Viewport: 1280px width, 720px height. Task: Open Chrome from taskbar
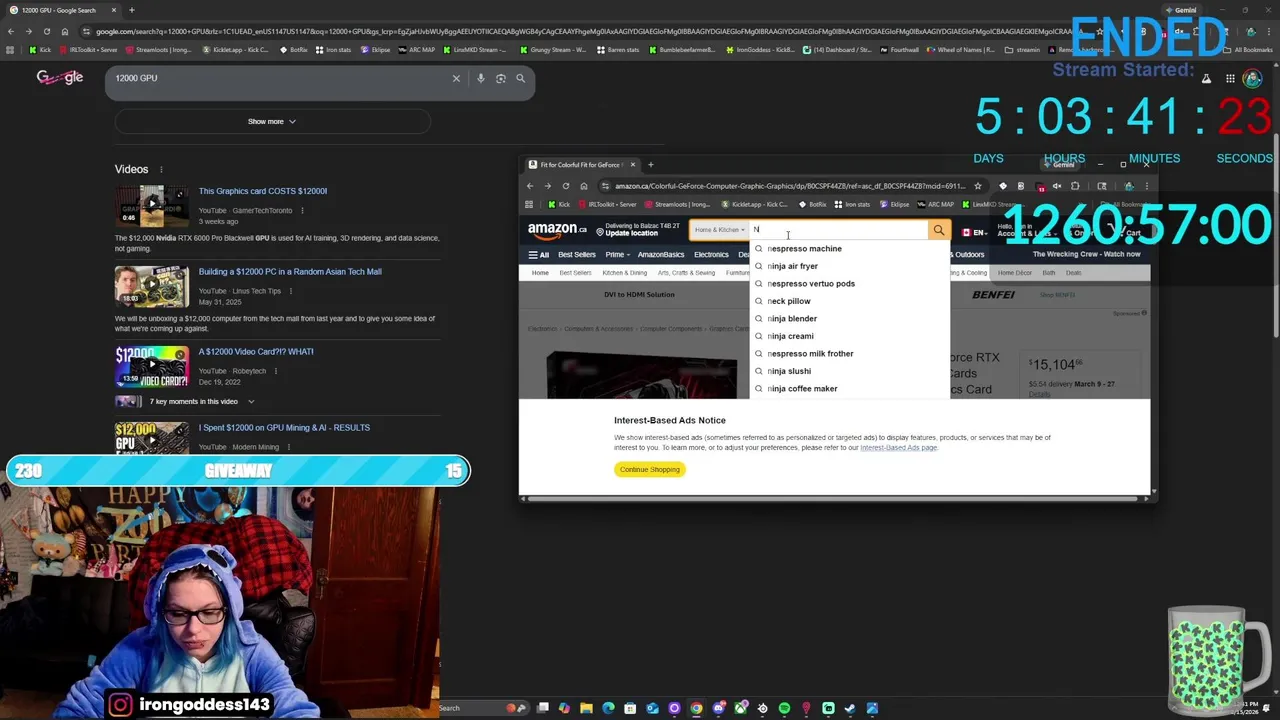[x=696, y=708]
